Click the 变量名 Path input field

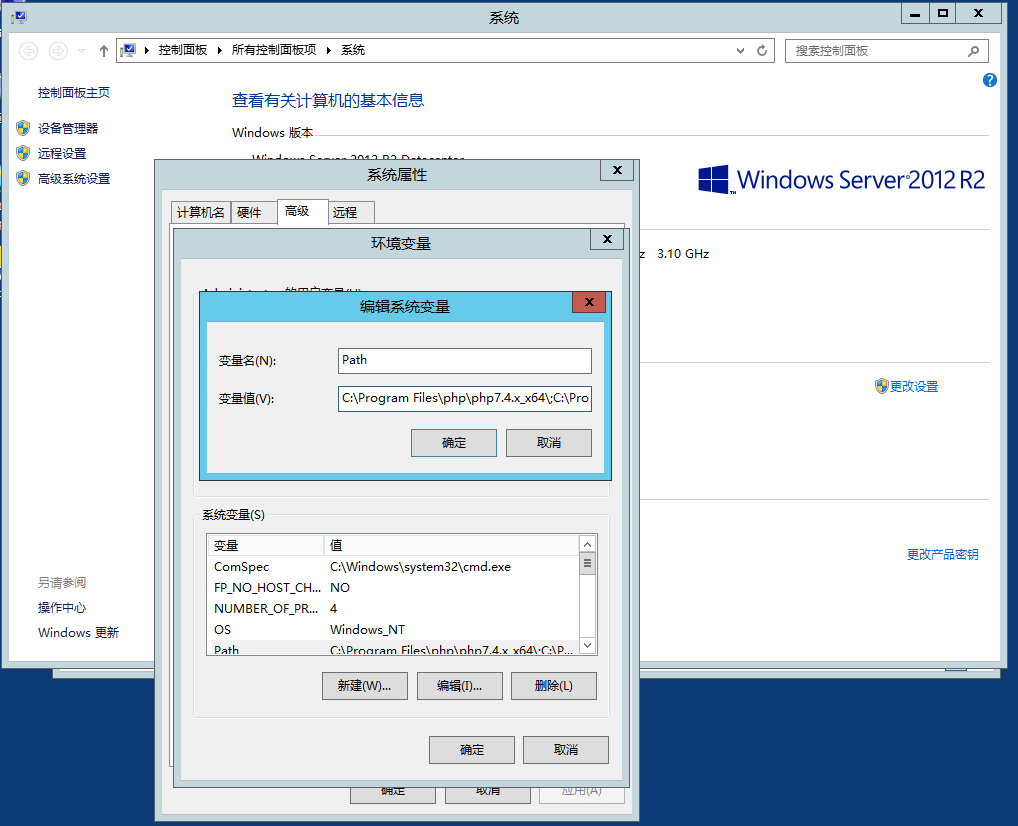(465, 361)
